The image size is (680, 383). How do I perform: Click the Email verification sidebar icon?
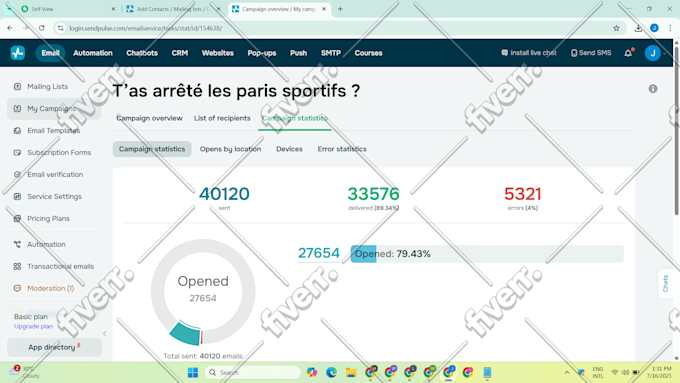[17, 174]
